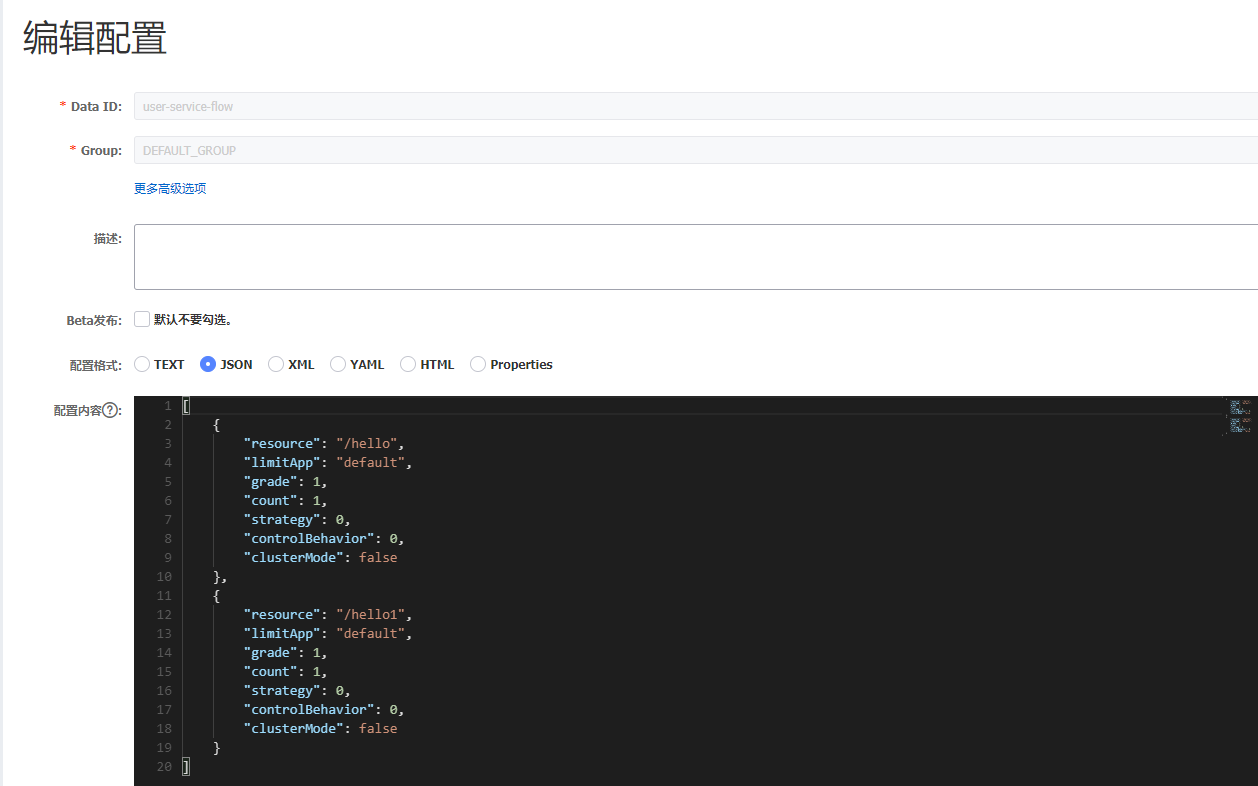This screenshot has width=1258, height=786.
Task: Select the JSON format radio button
Action: (208, 364)
